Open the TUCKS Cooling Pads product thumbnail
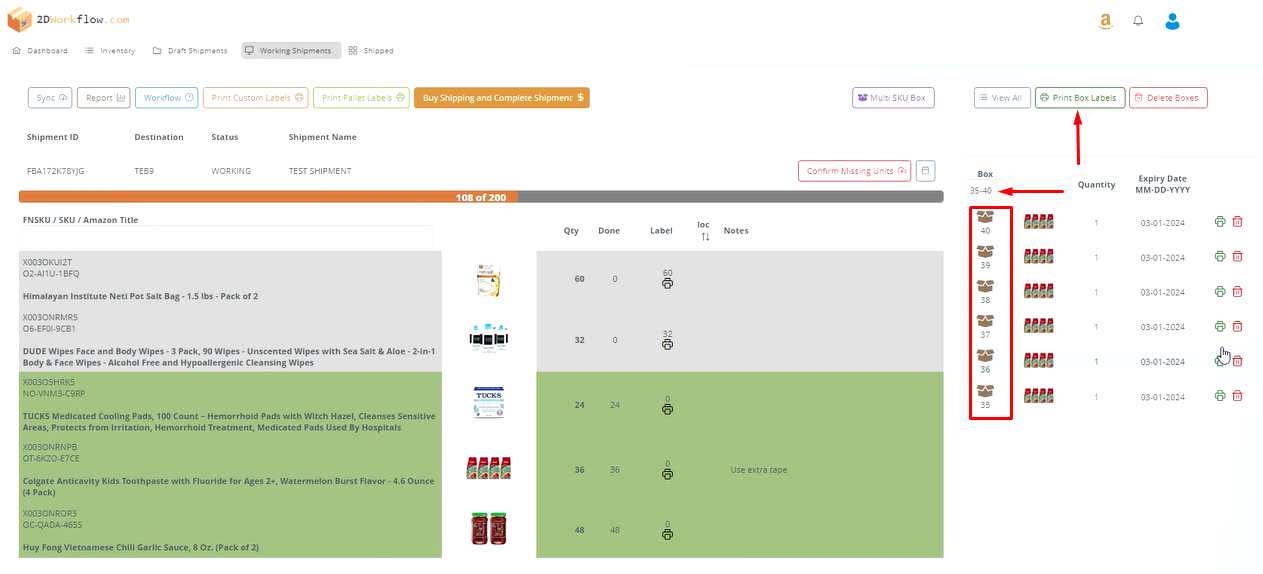 tap(488, 402)
